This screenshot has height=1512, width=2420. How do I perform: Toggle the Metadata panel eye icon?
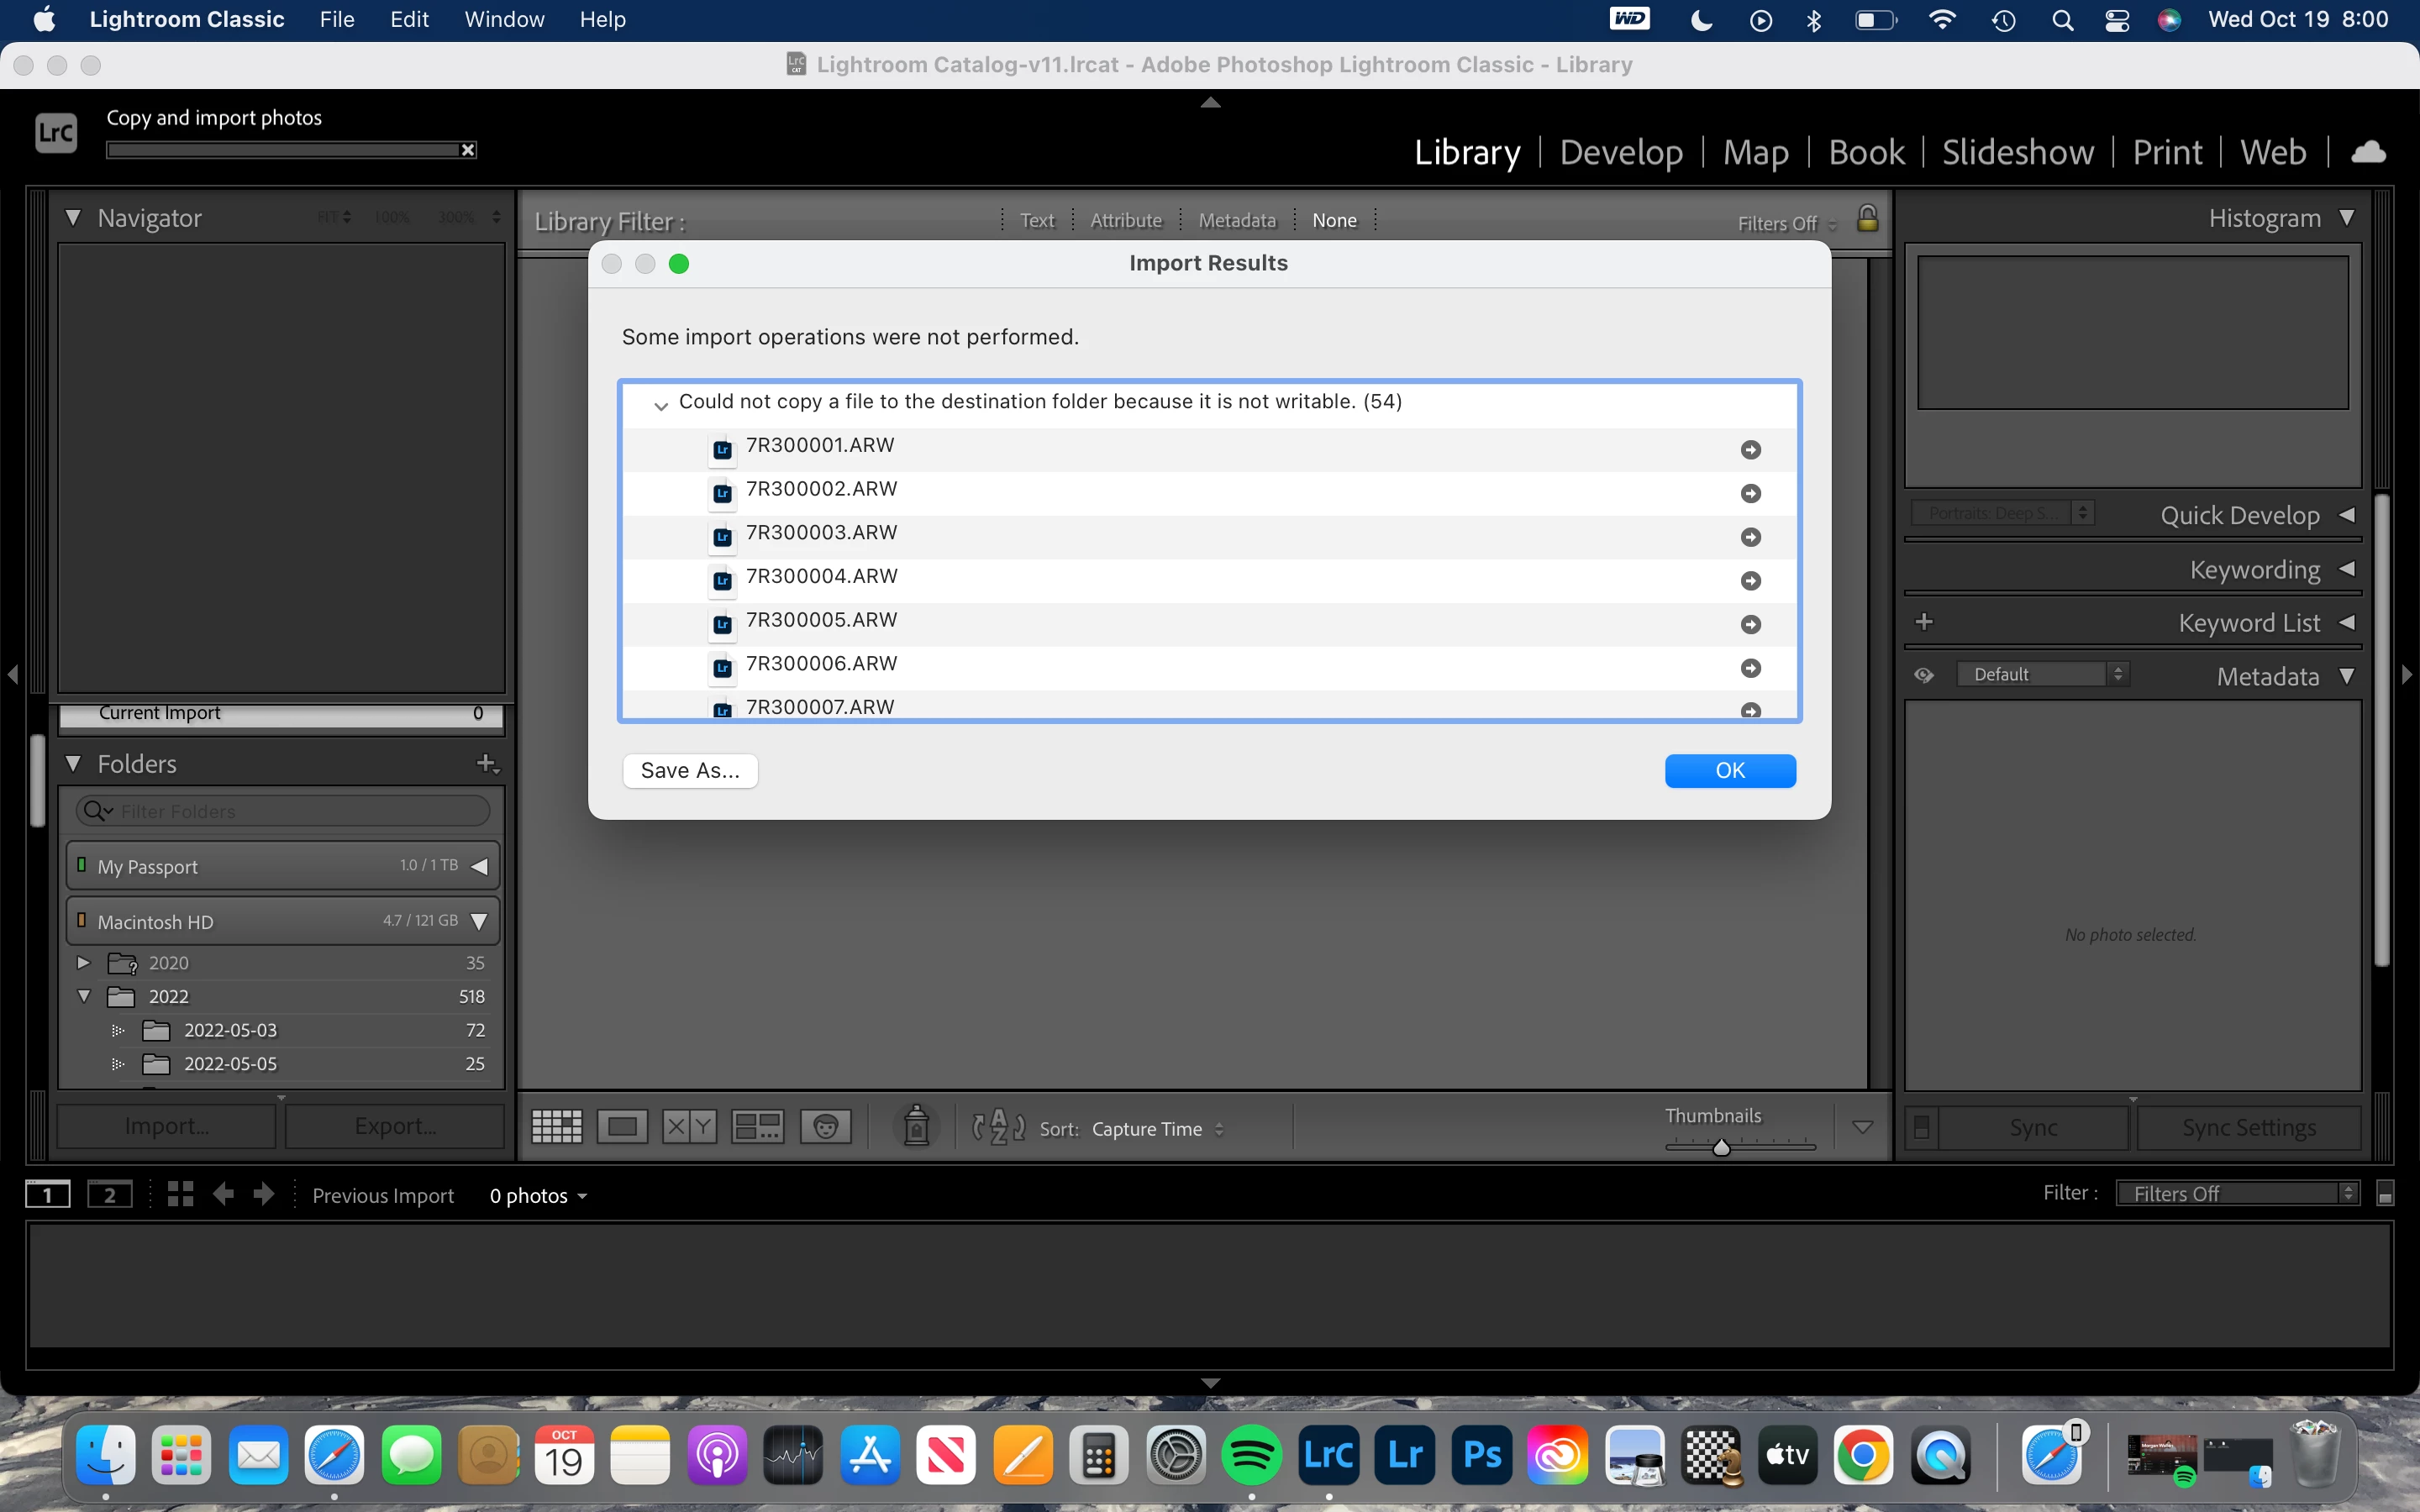1924,675
